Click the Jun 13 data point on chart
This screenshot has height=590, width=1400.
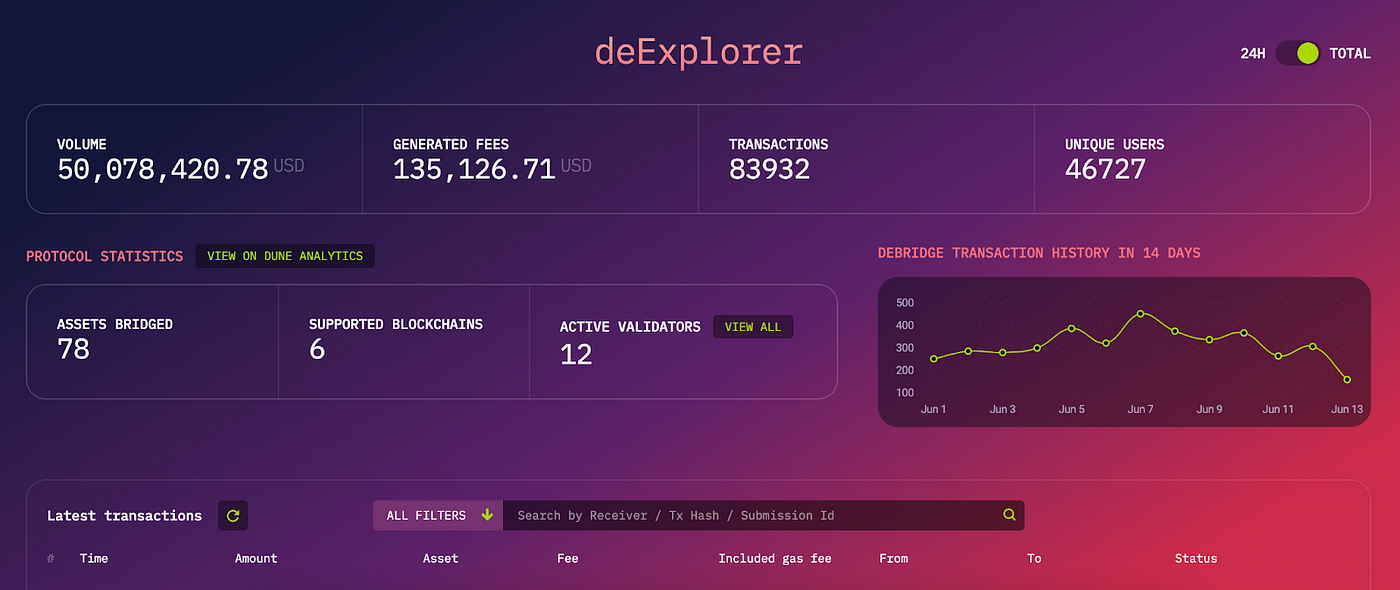coord(1347,380)
